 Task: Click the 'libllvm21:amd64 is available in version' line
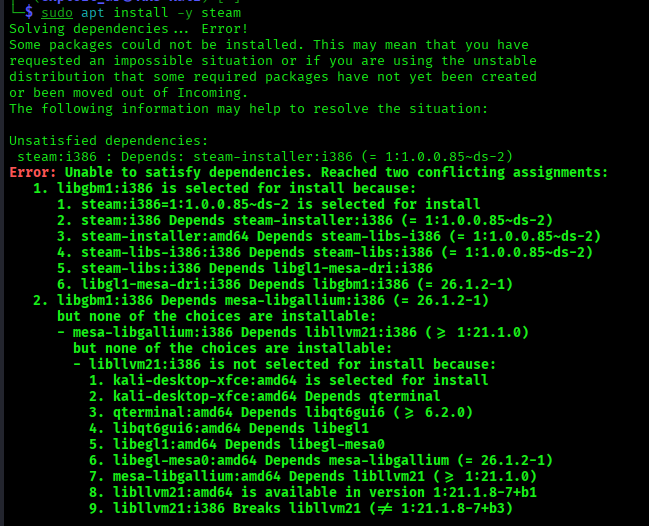click(x=313, y=492)
